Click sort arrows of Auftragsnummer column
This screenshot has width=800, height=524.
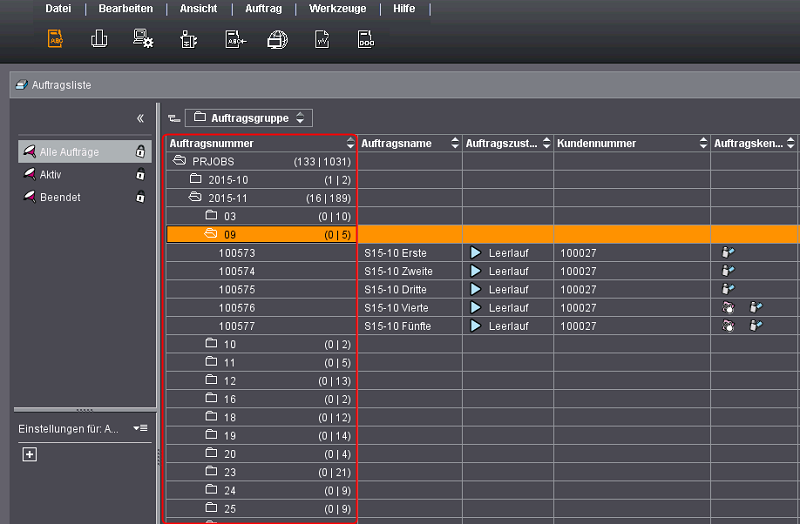[x=350, y=143]
